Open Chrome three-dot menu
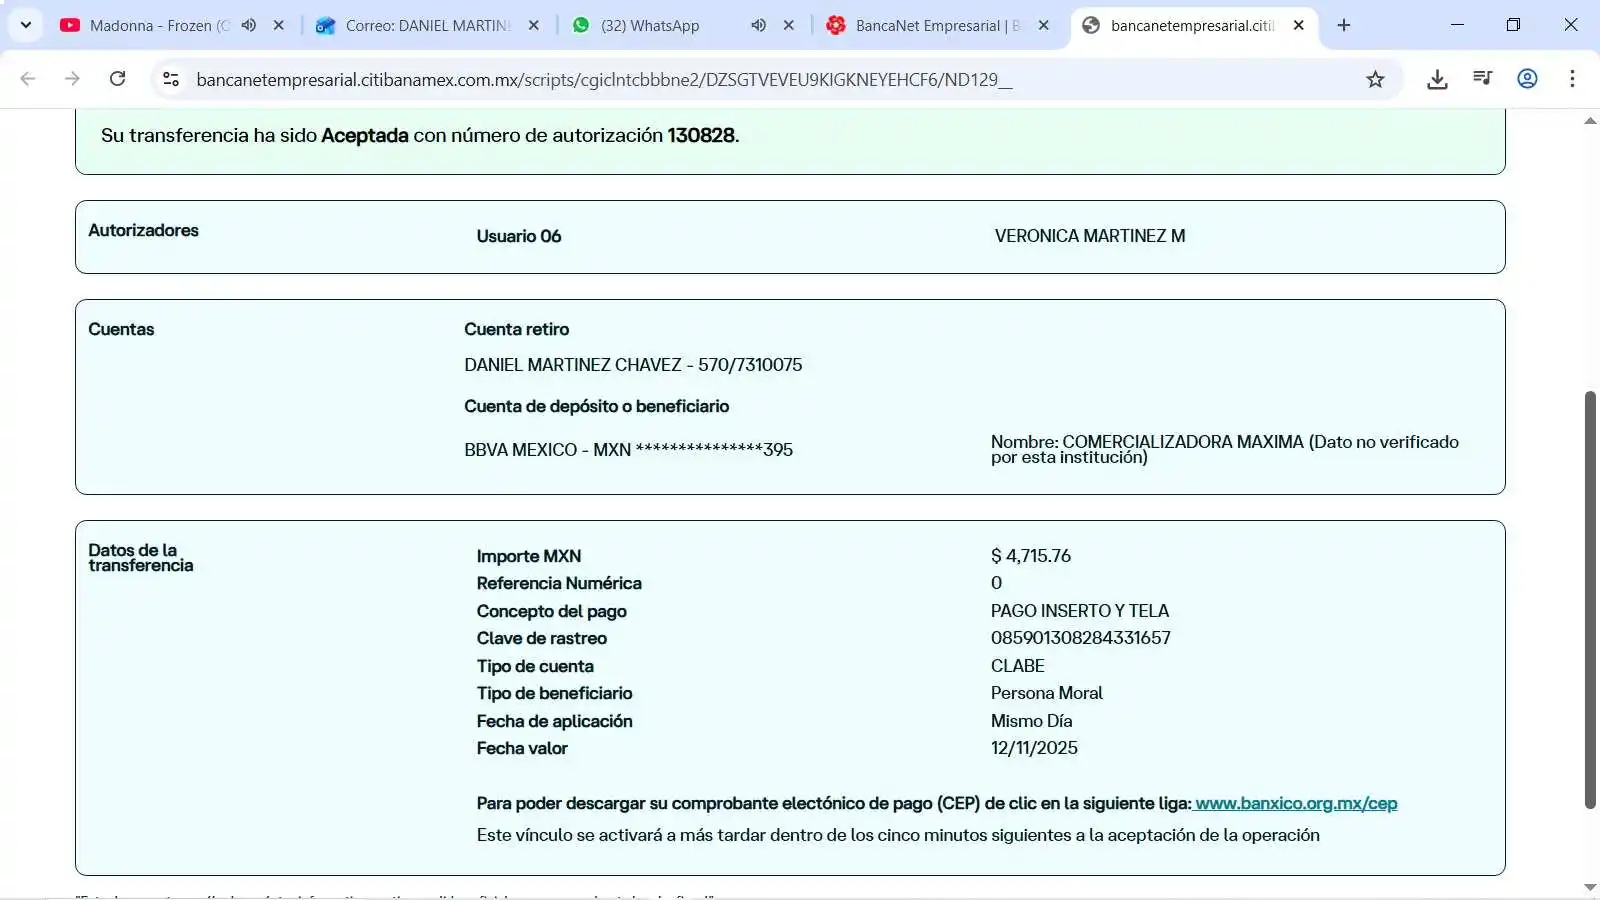 (x=1572, y=79)
